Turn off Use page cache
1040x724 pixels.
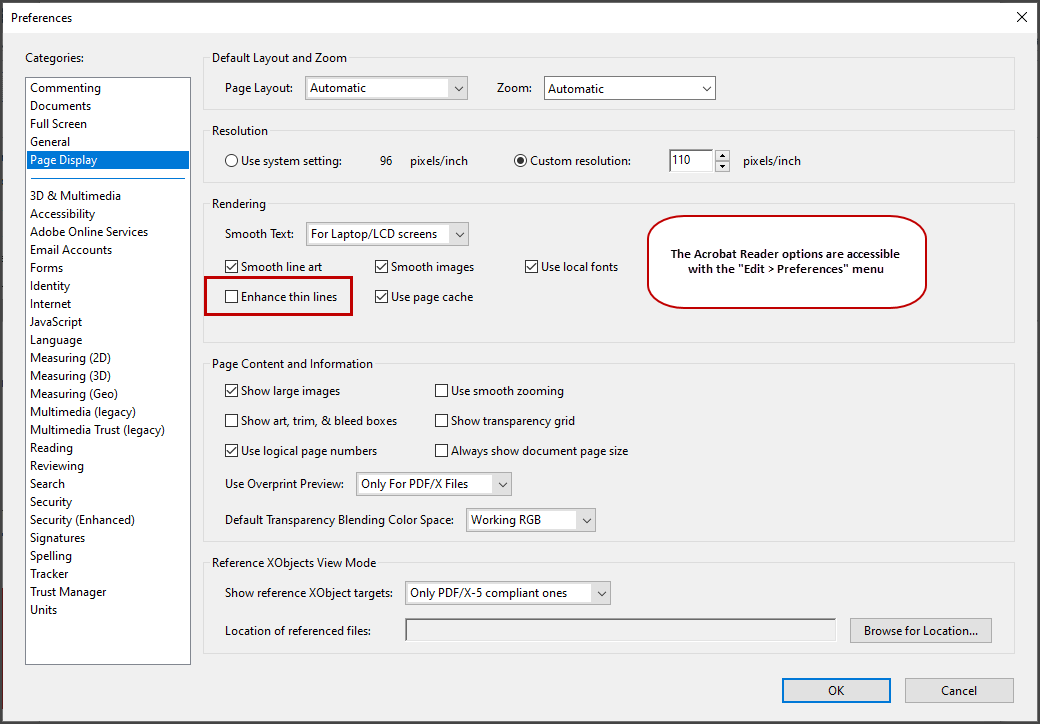[381, 297]
